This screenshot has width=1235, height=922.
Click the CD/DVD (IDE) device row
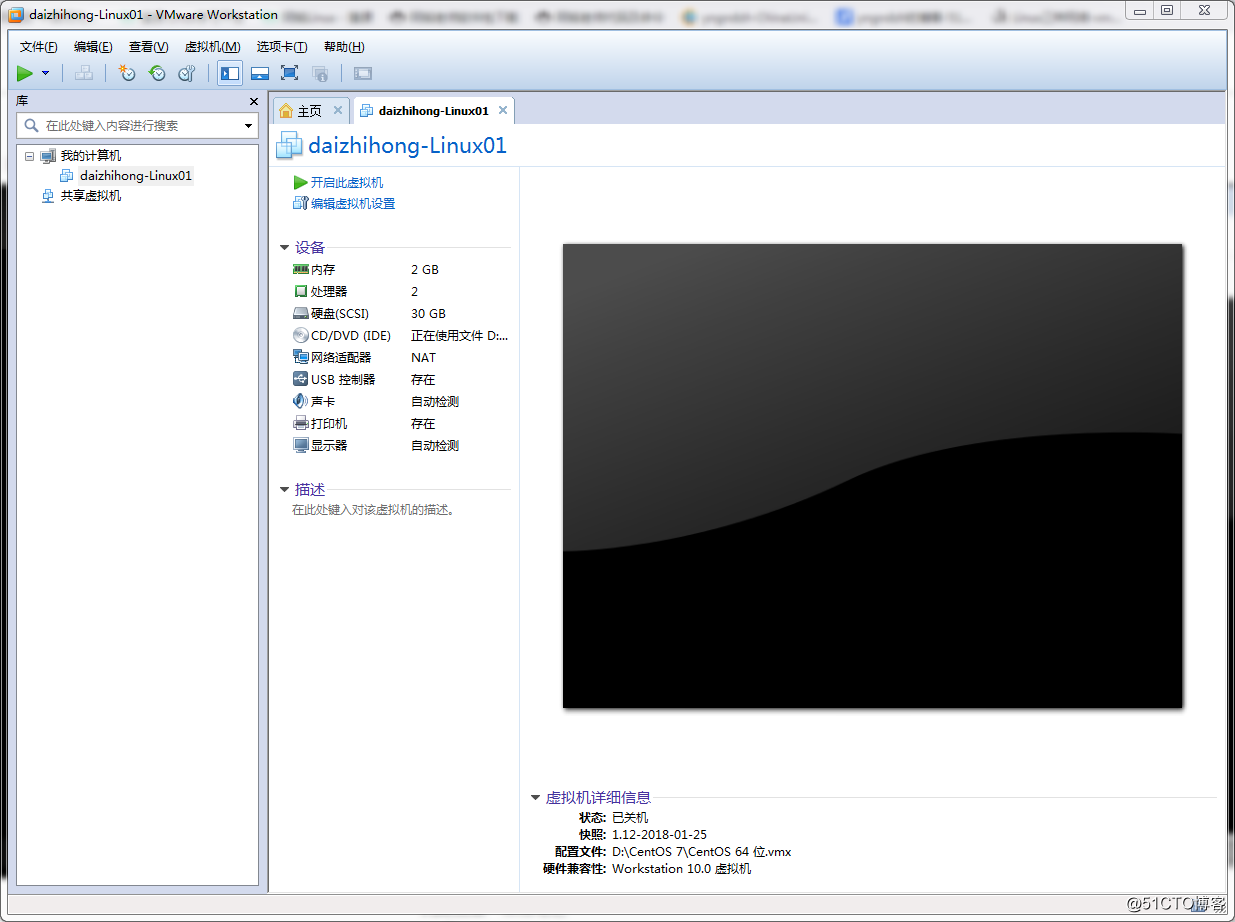click(401, 336)
